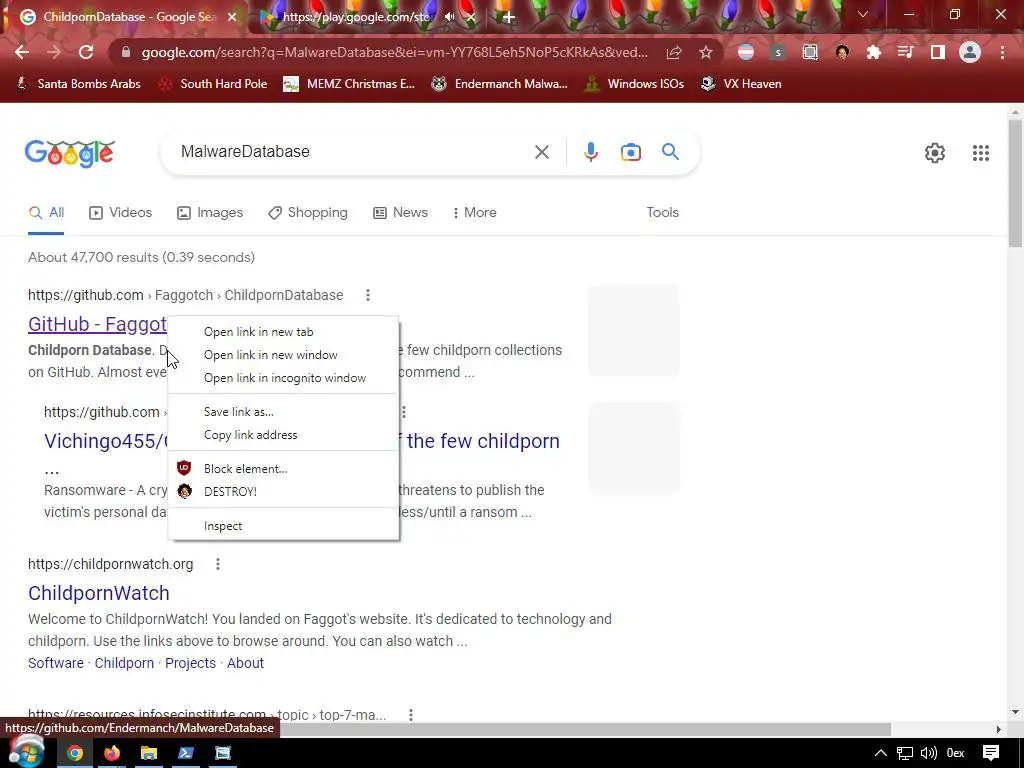The image size is (1024, 768).
Task: Choose Block element... from context menu
Action: pyautogui.click(x=283, y=468)
